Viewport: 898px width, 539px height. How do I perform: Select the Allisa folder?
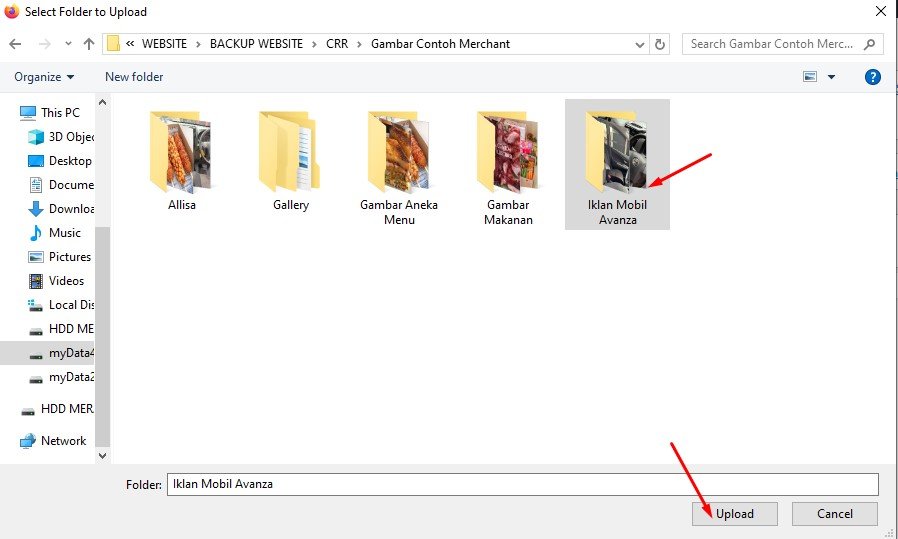coord(181,160)
